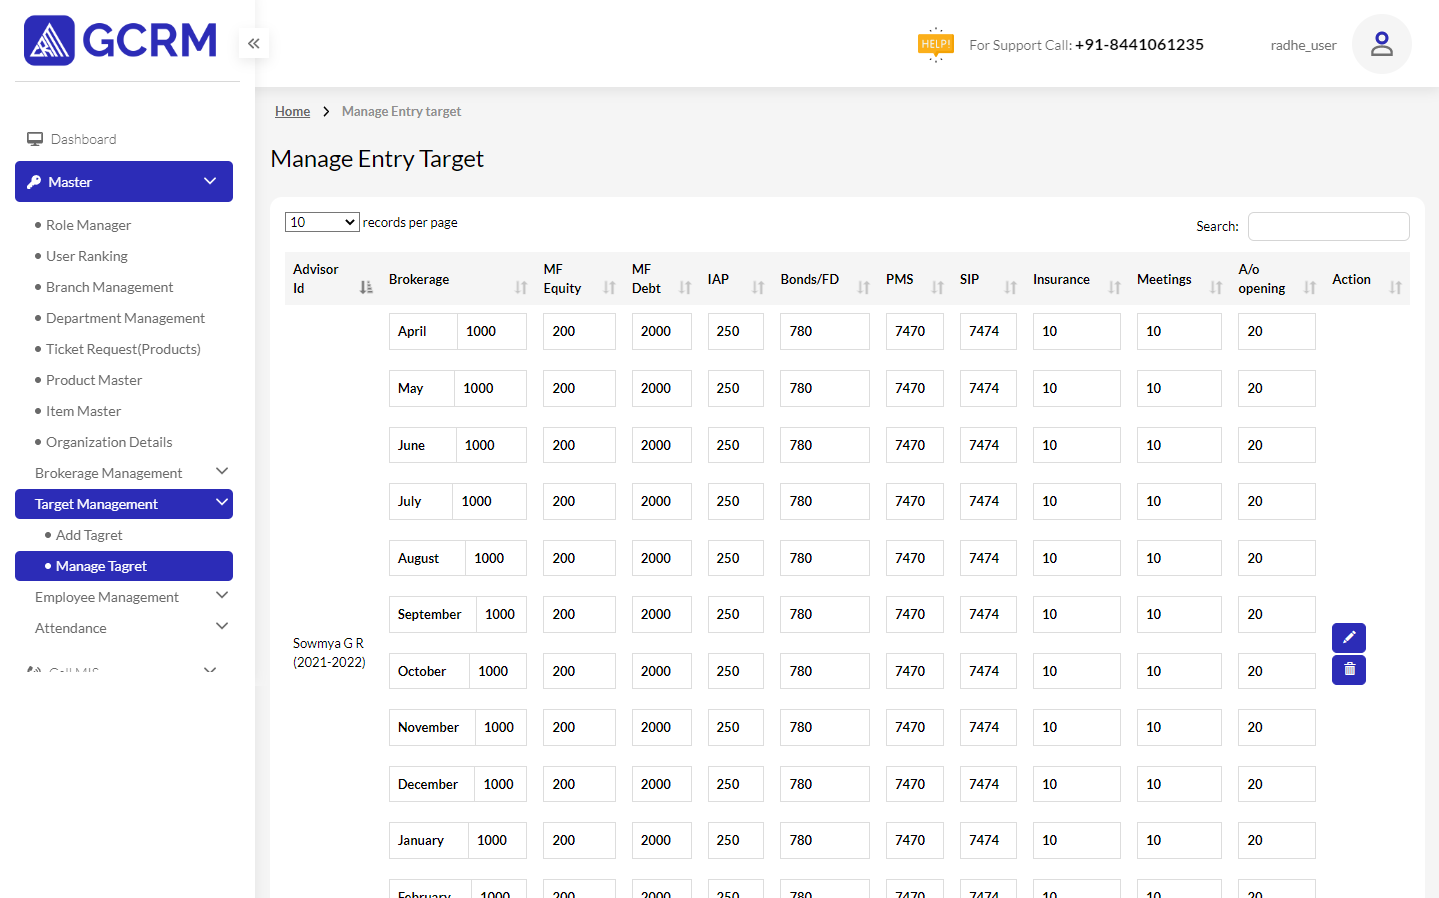The height and width of the screenshot is (898, 1439).
Task: Sort by the Insurance column arrows
Action: click(1114, 288)
